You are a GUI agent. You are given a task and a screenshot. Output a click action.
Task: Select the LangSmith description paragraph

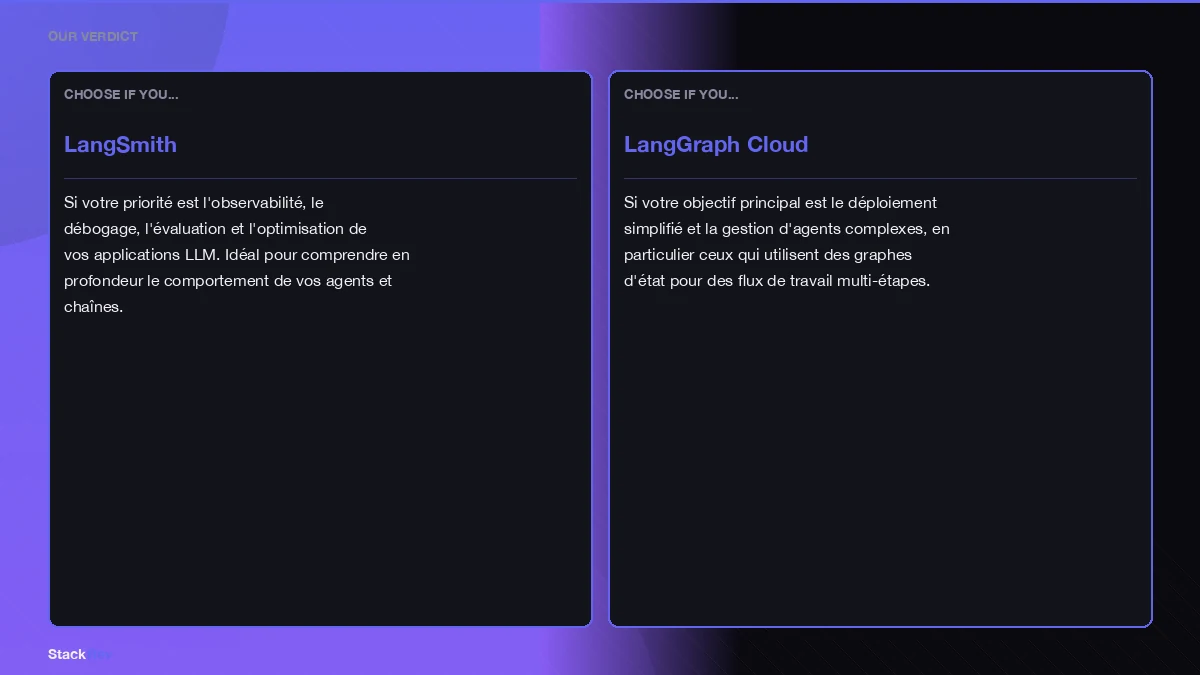click(236, 254)
